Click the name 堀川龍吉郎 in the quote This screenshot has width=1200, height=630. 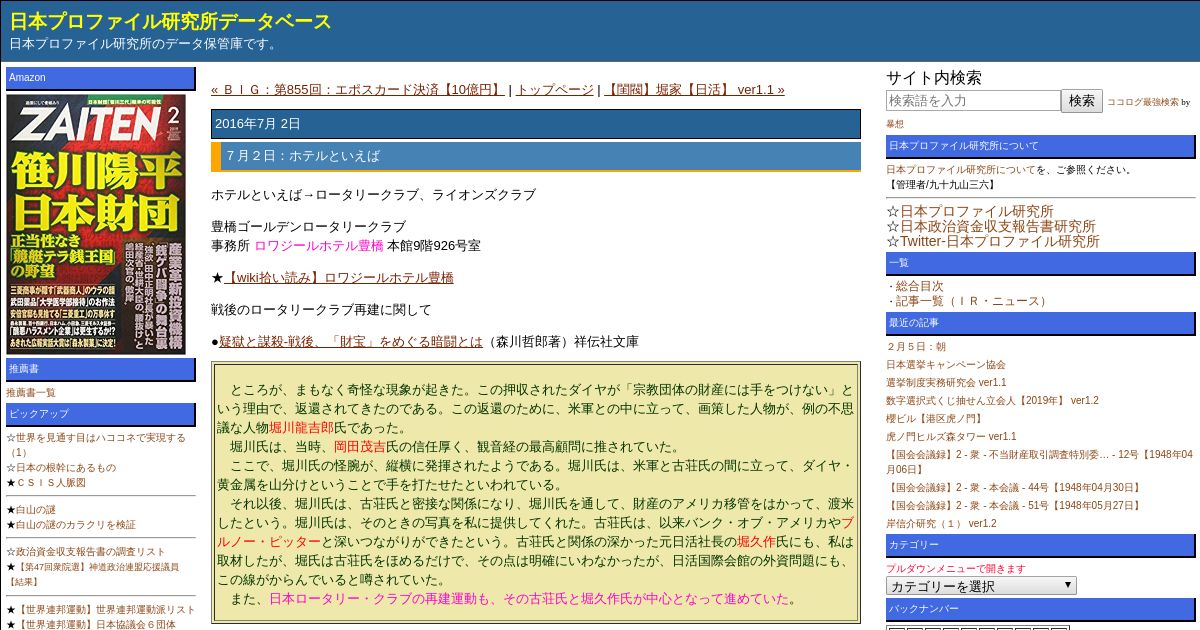pyautogui.click(x=301, y=427)
